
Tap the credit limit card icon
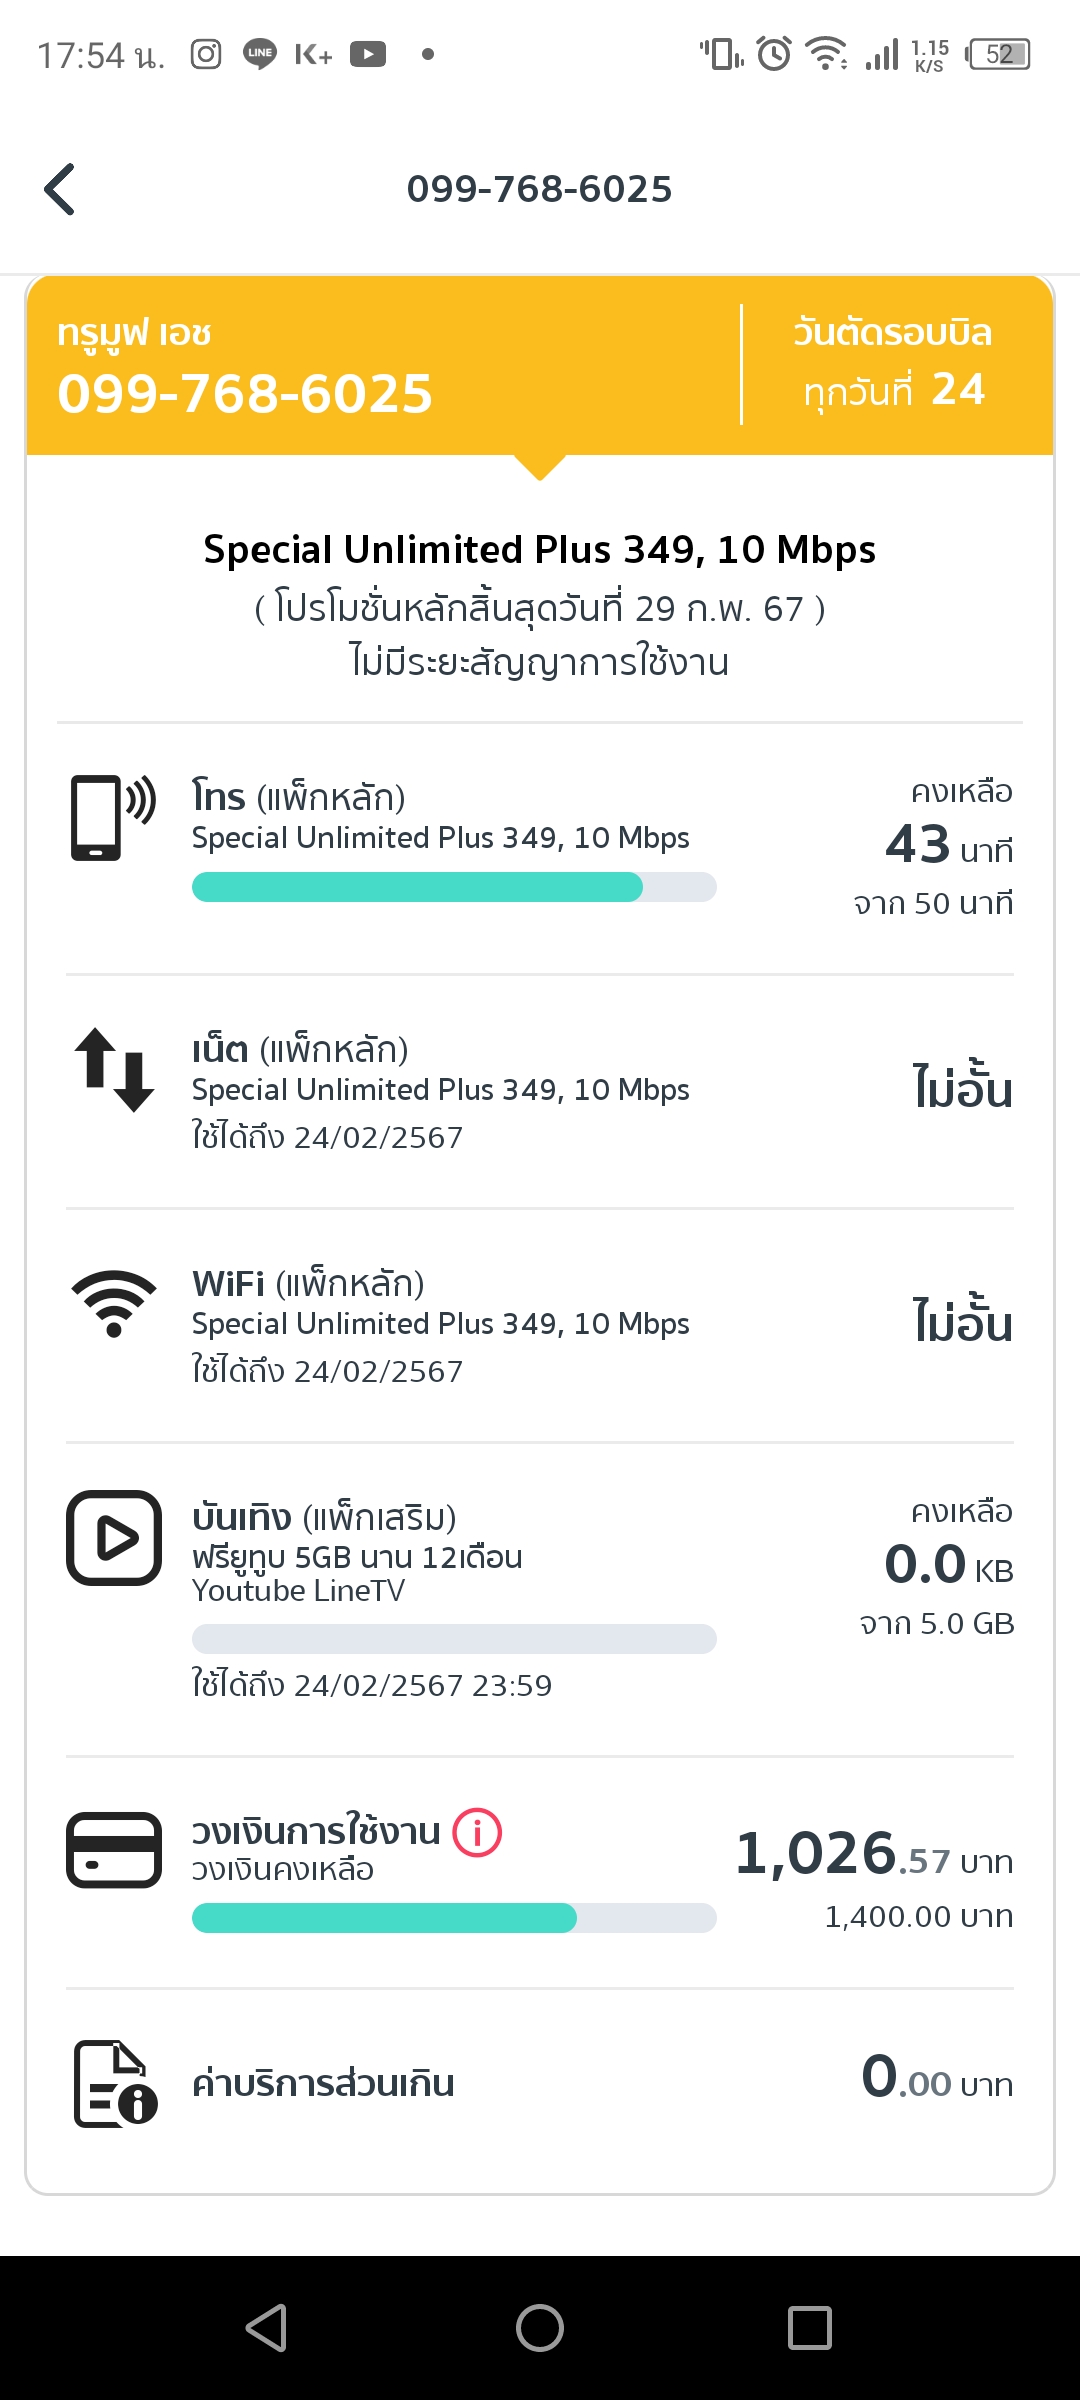point(114,1850)
